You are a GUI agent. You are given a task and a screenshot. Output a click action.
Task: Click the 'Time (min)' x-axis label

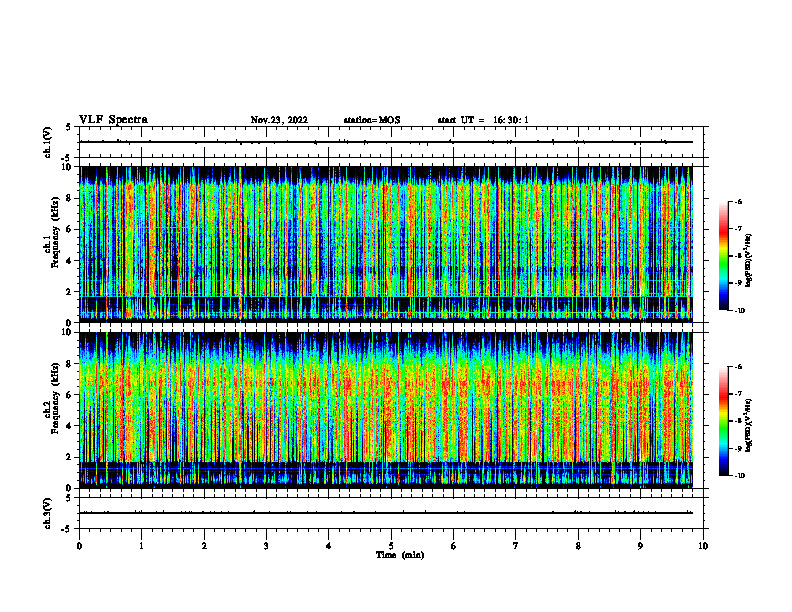[400, 555]
